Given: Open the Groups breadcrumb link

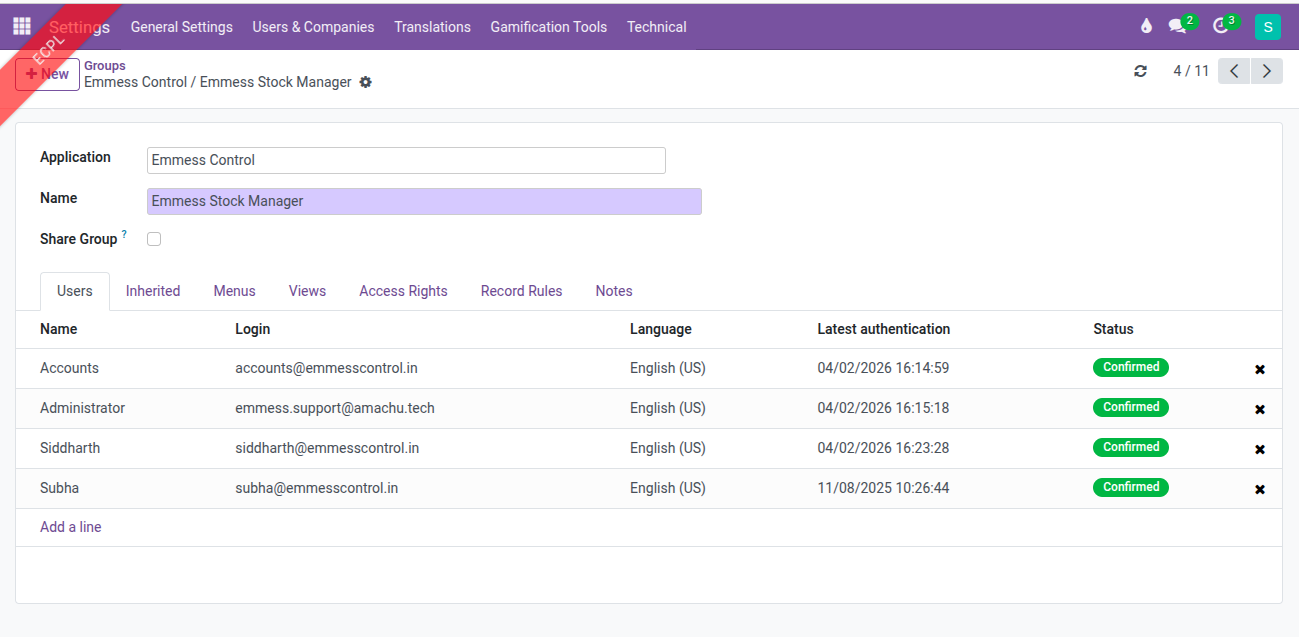Looking at the screenshot, I should (105, 66).
